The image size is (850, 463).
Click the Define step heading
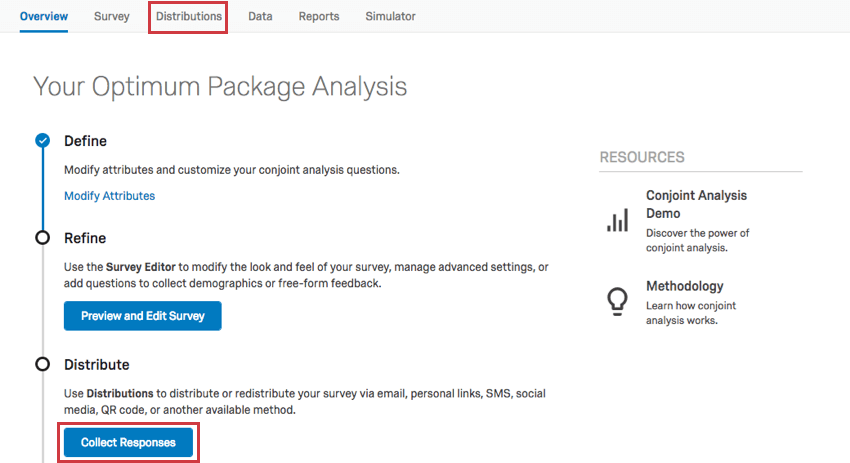85,141
